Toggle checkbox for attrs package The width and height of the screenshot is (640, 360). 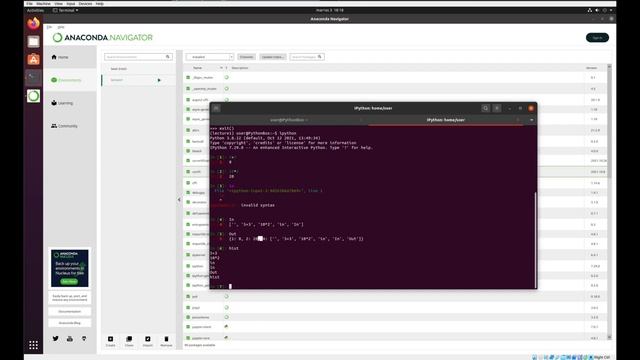click(188, 130)
